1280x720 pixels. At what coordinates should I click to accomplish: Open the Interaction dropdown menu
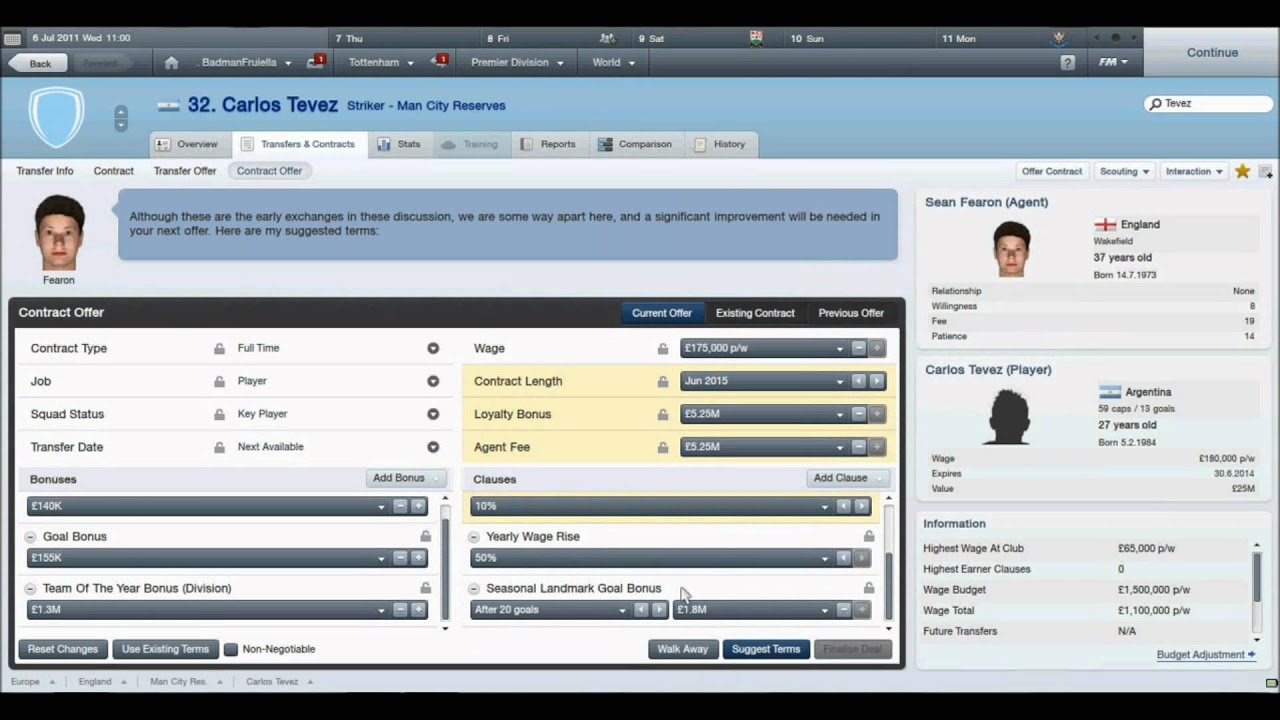coord(1194,171)
